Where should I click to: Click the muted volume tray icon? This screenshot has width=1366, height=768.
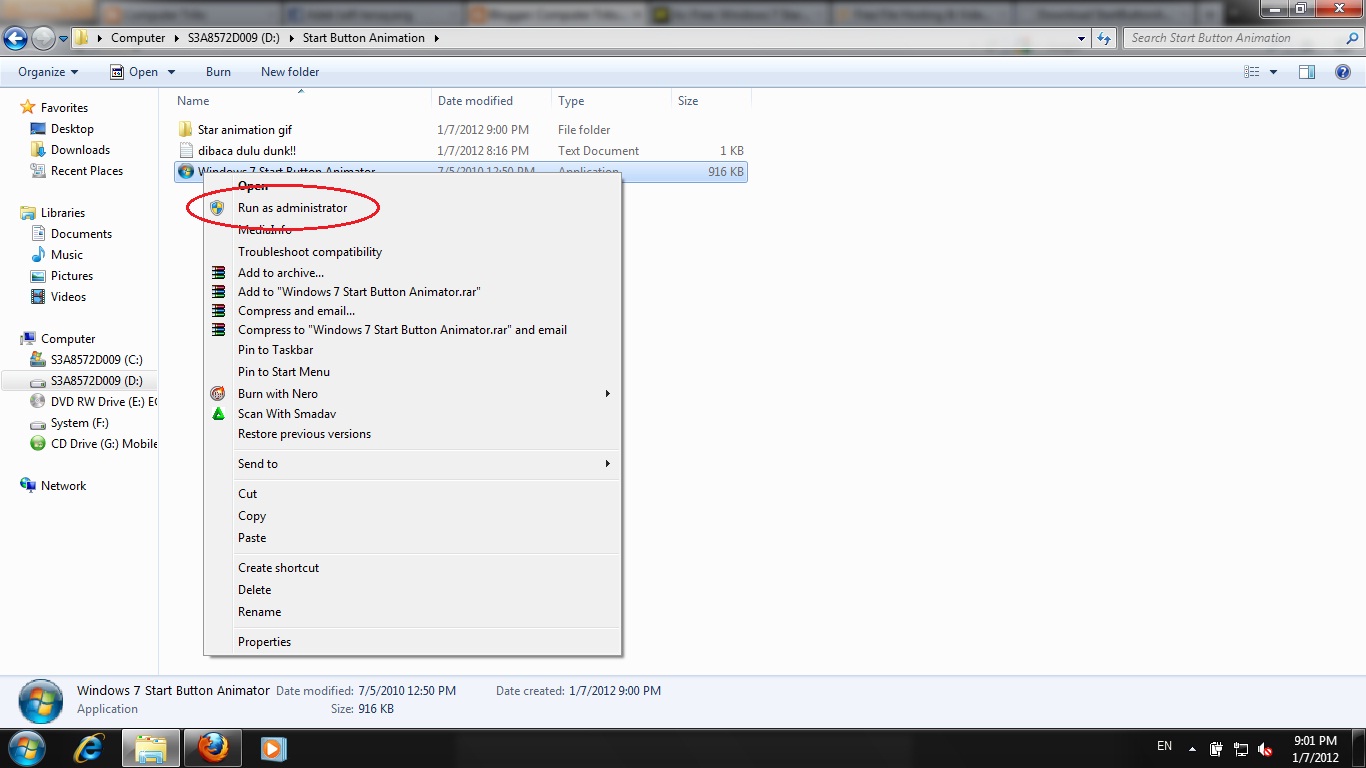pyautogui.click(x=1265, y=749)
